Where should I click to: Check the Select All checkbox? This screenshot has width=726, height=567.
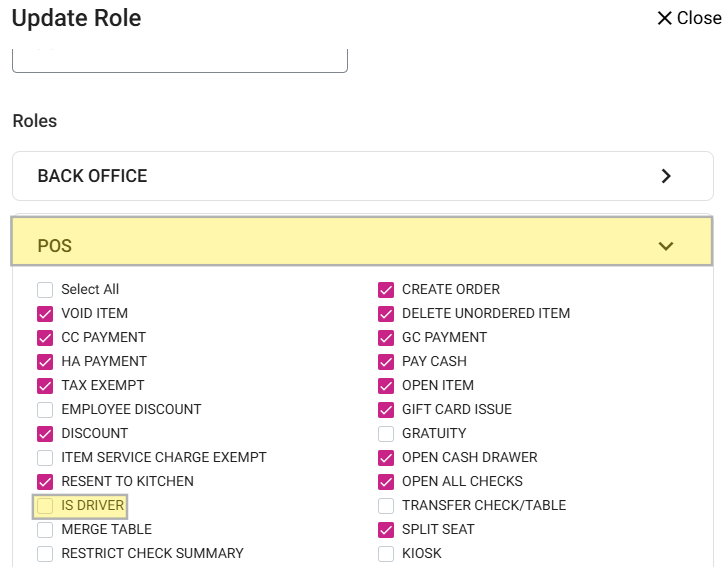(x=45, y=290)
